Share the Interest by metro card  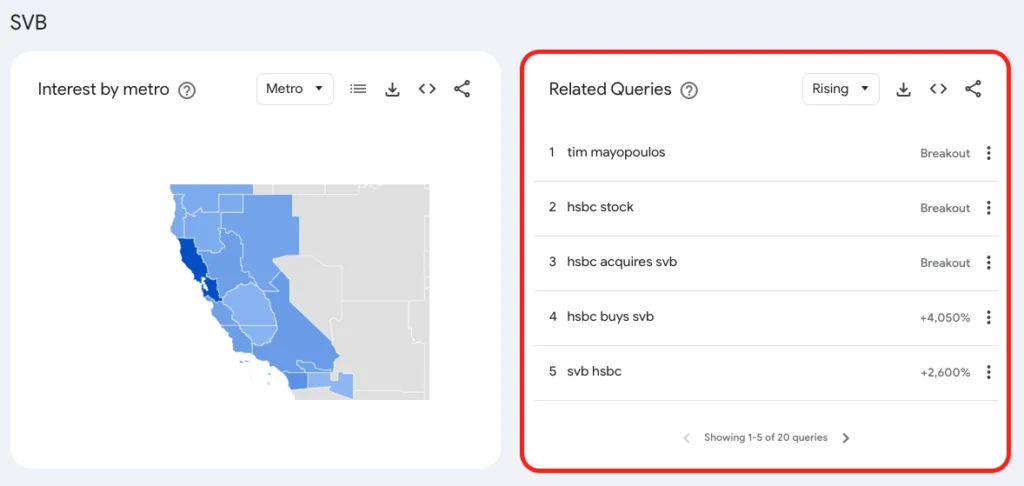coord(462,89)
